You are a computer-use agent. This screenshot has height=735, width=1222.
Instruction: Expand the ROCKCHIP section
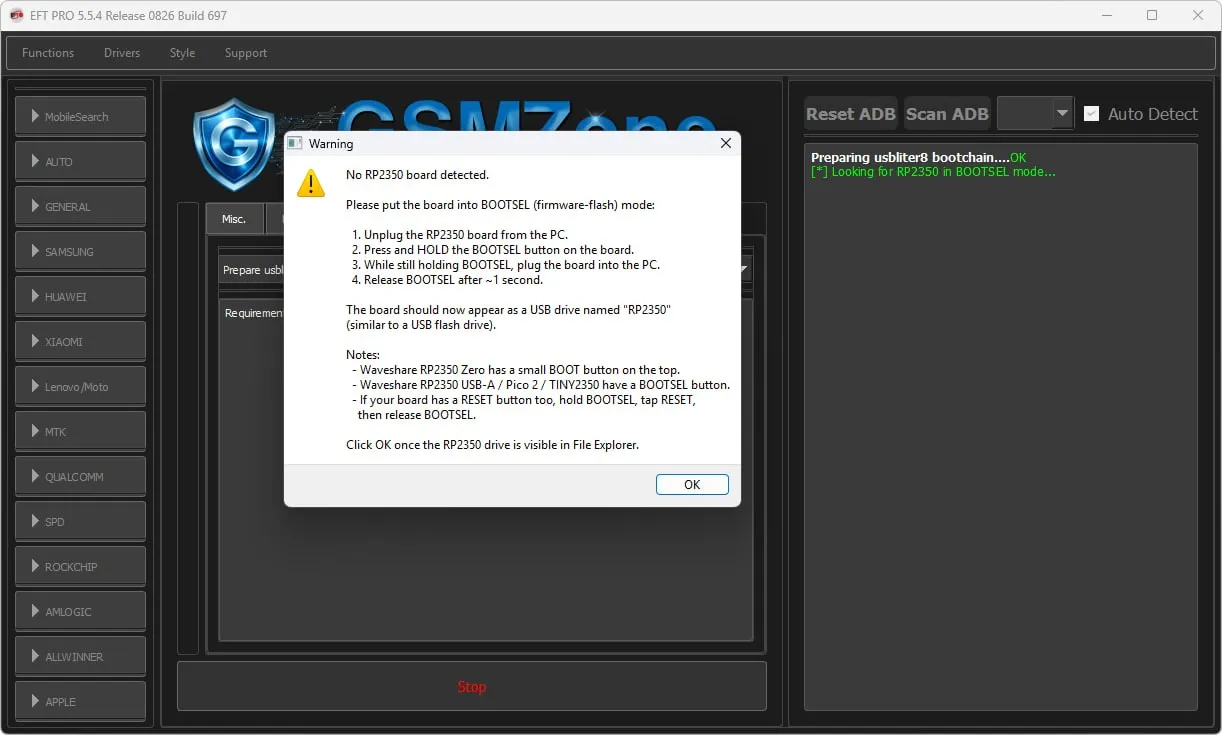[80, 566]
